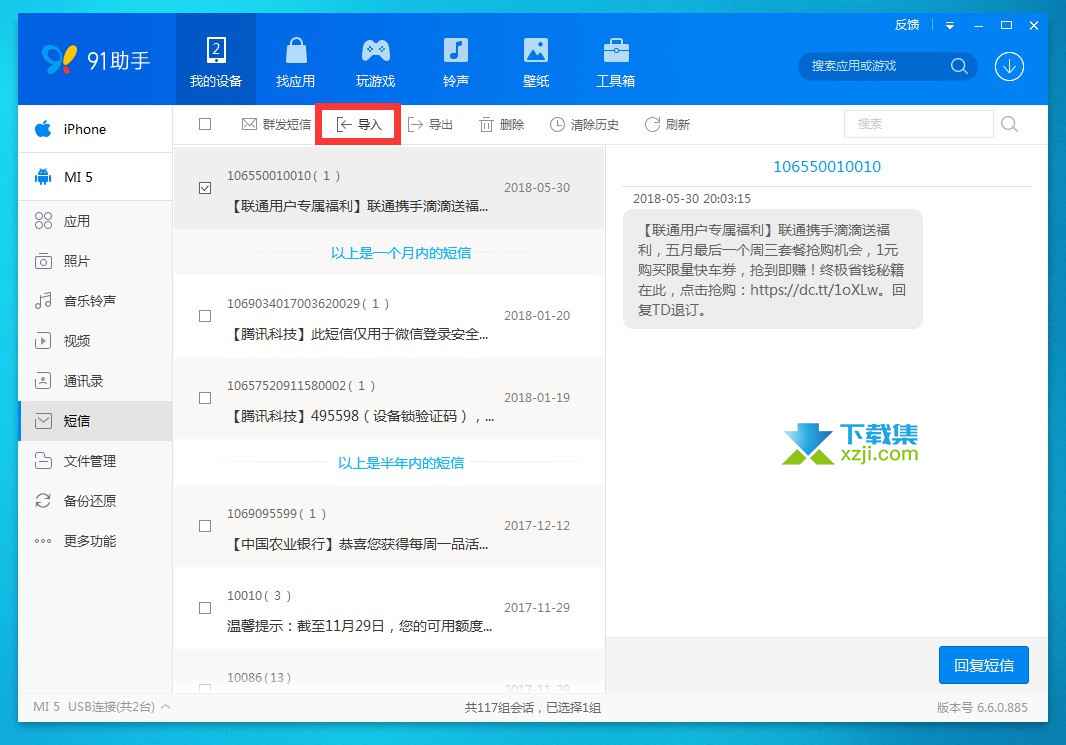Open the 找应用 store tab
Image resolution: width=1066 pixels, height=745 pixels.
[296, 61]
